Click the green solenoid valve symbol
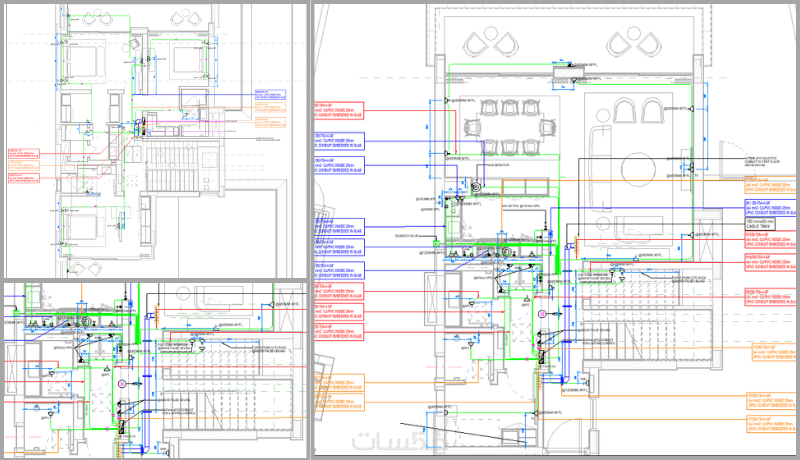The height and width of the screenshot is (460, 800). coord(437,244)
